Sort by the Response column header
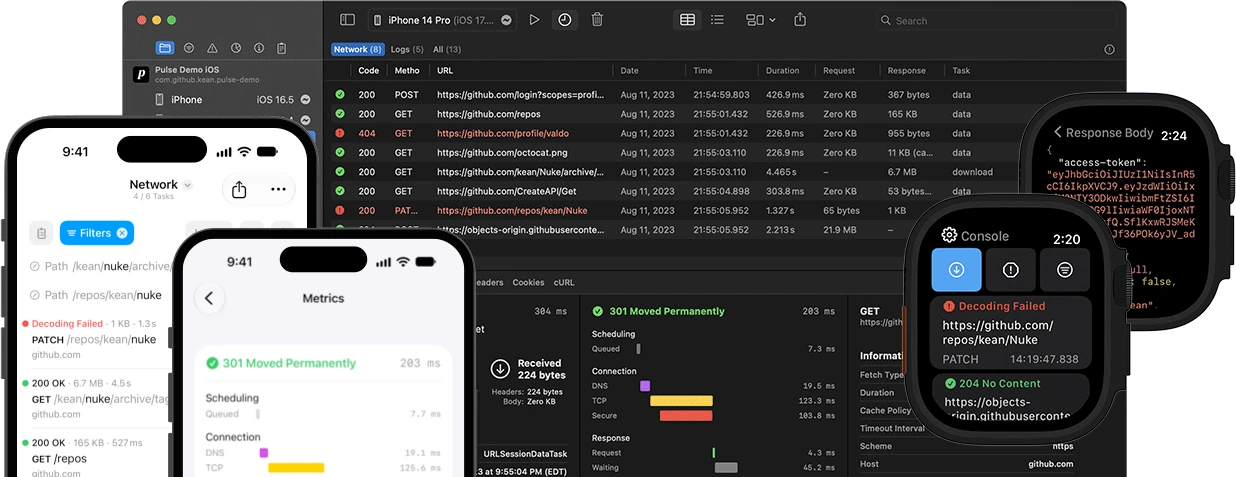Viewport: 1236px width, 477px height. point(907,71)
